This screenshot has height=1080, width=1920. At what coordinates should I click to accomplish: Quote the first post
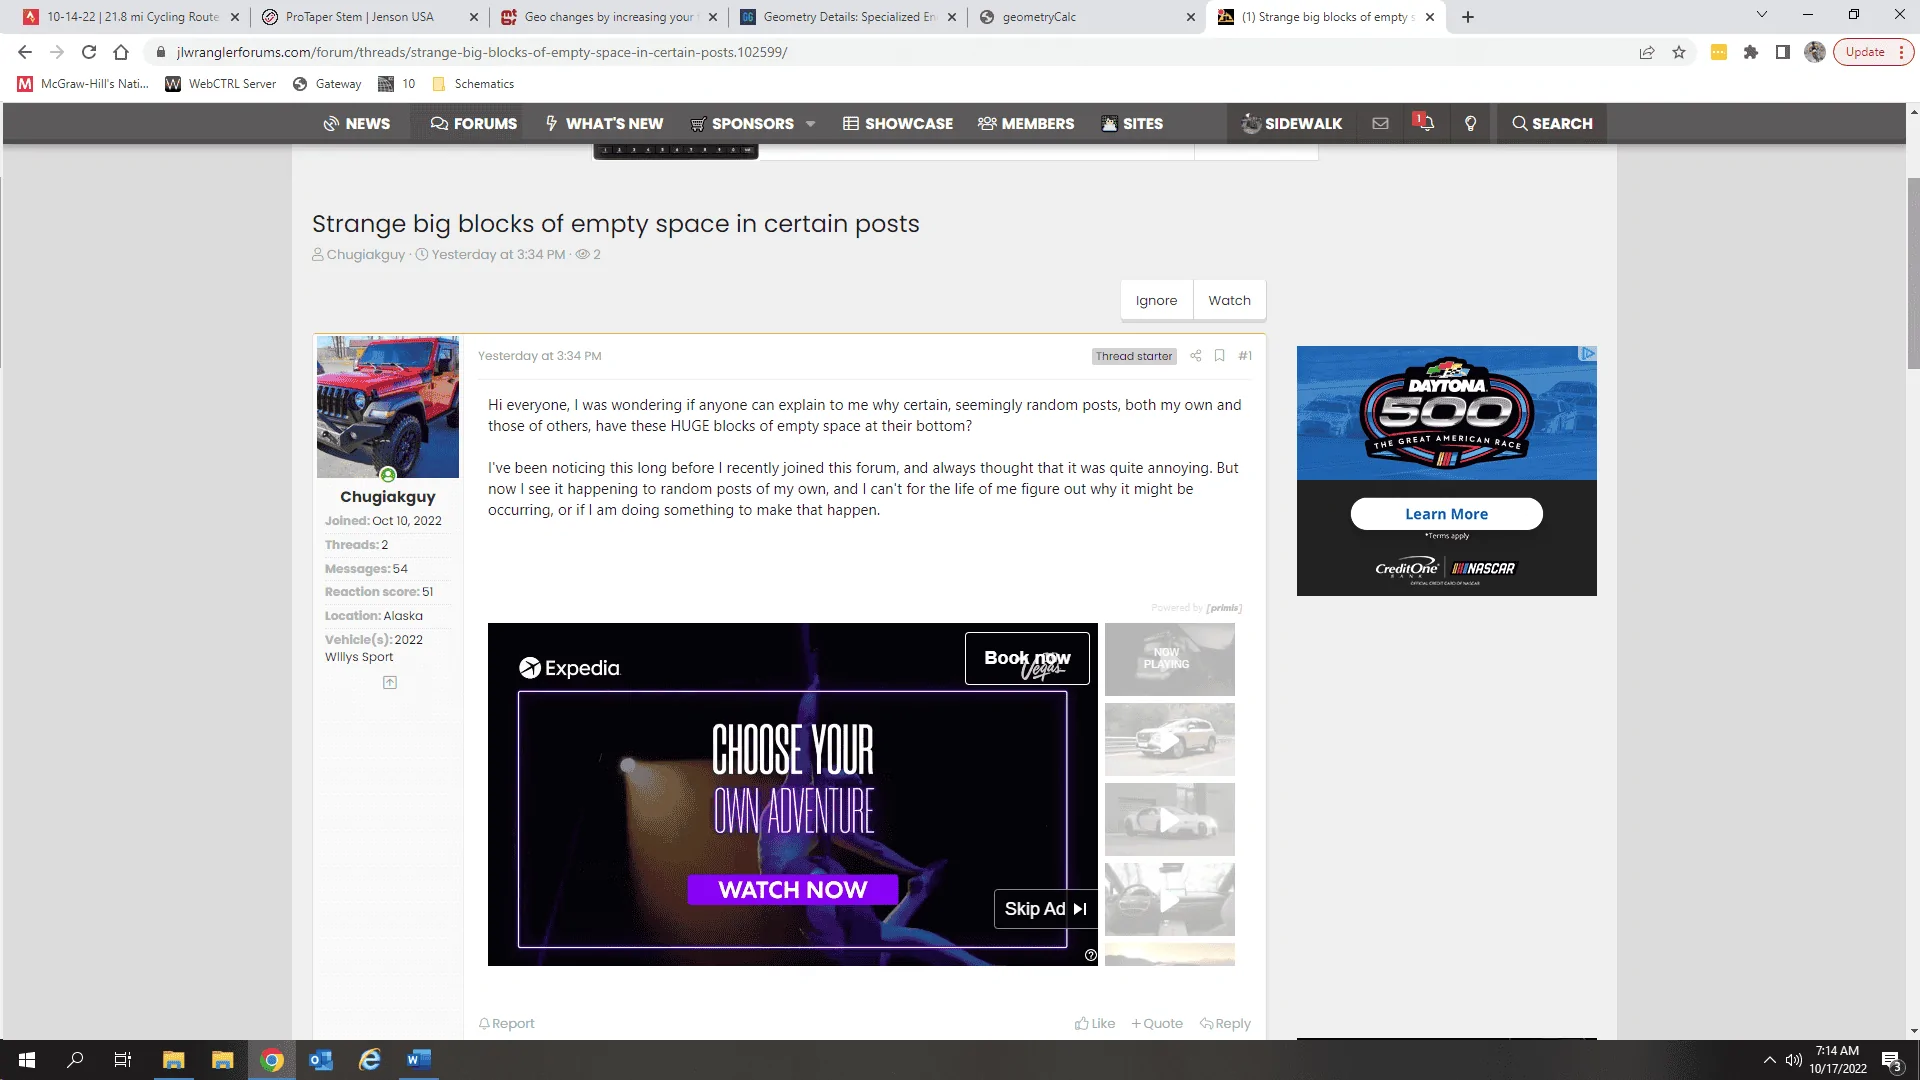[x=1157, y=1024]
